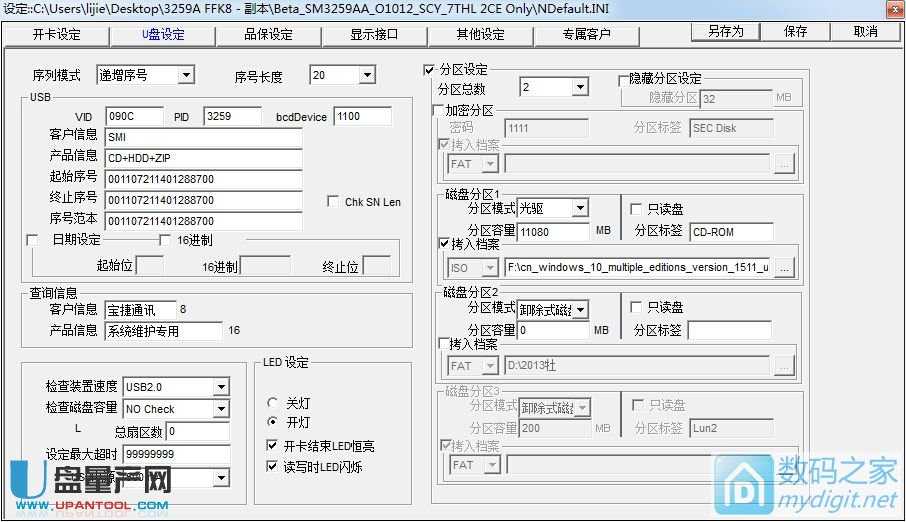Click the 另存为 button
This screenshot has height=522, width=906.
point(726,32)
